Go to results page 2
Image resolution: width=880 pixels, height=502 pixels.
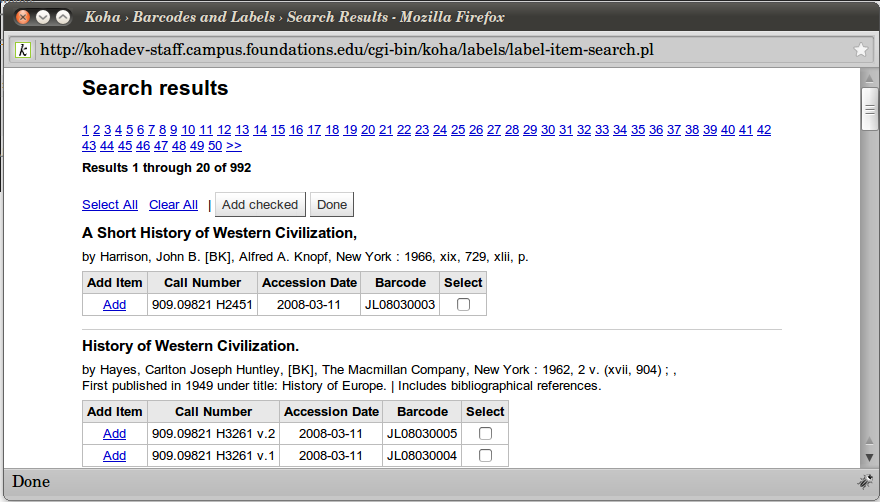pyautogui.click(x=97, y=130)
